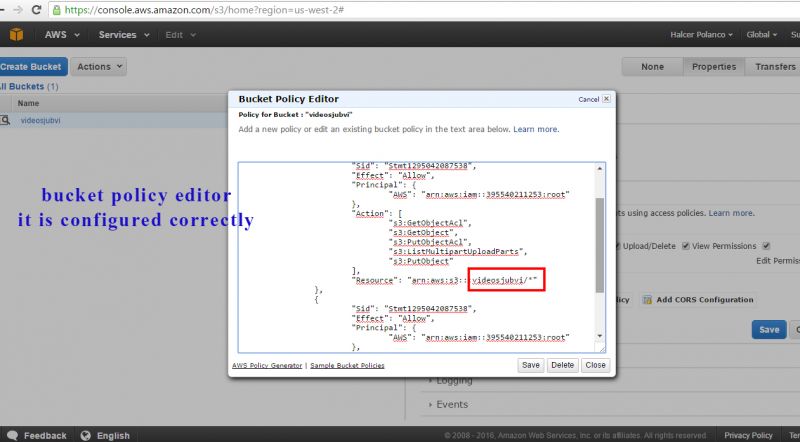Image resolution: width=800 pixels, height=442 pixels.
Task: Click the blue Save button in Properties panel
Action: pos(768,330)
